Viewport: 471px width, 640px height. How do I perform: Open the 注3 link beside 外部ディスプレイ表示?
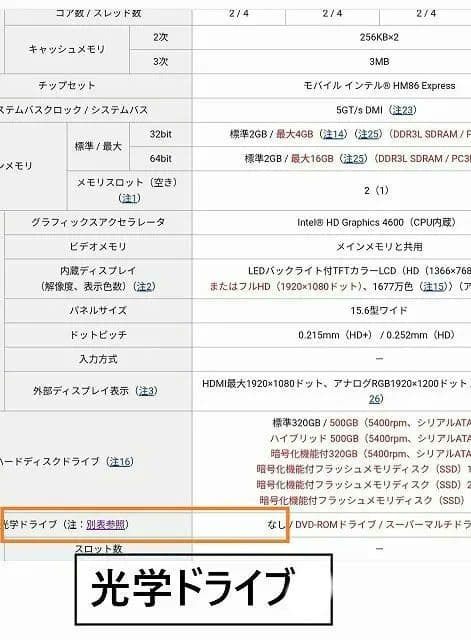[146, 391]
